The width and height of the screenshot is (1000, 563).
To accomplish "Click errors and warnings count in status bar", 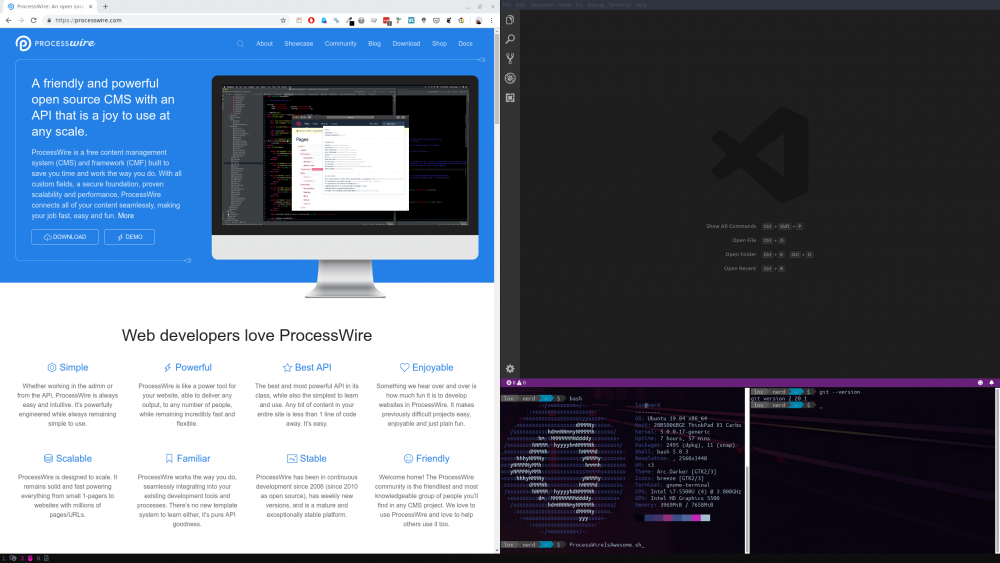I will click(518, 382).
